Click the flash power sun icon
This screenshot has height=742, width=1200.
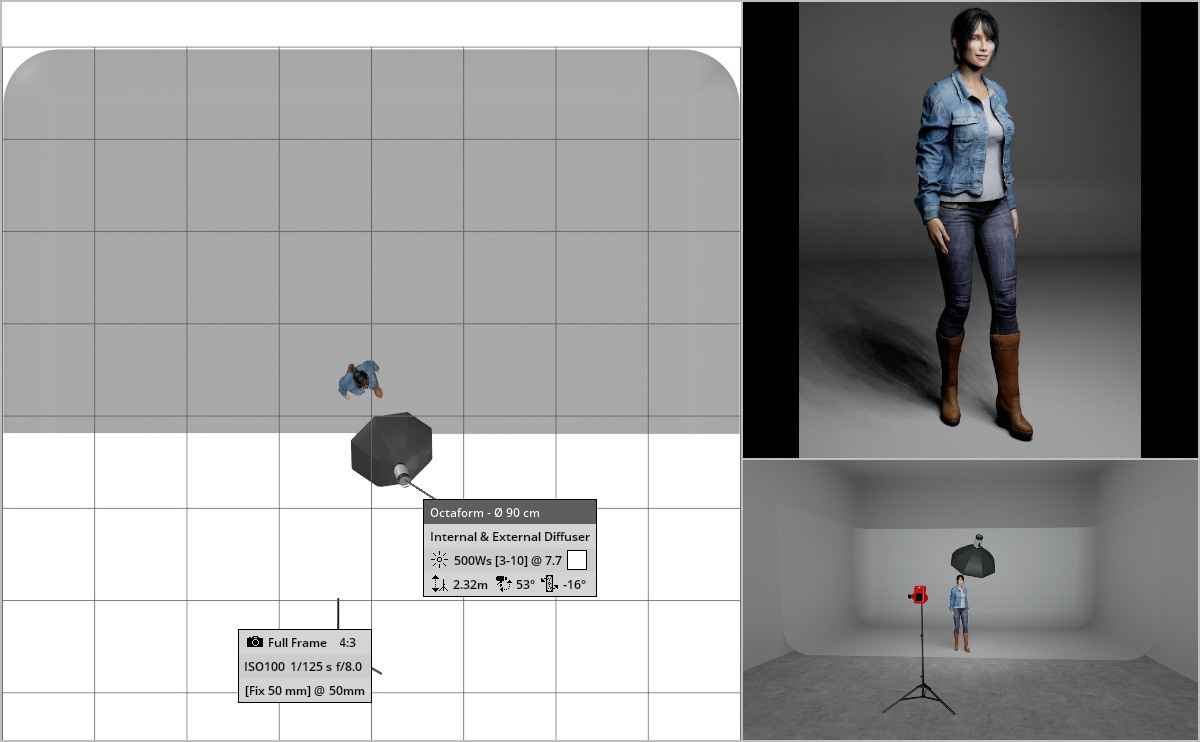coord(439,561)
